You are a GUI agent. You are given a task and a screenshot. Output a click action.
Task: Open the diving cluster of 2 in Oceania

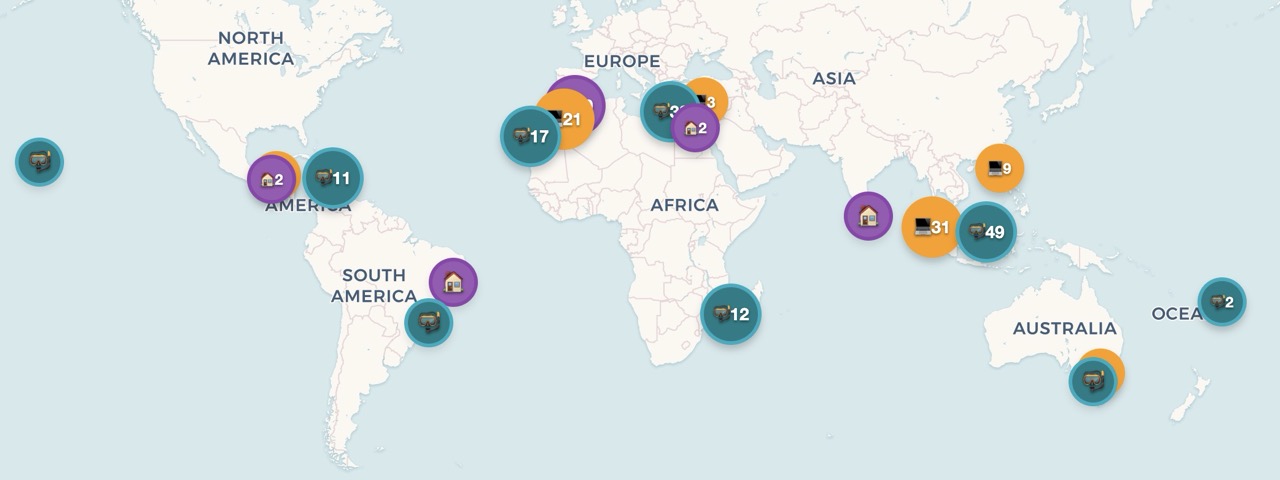click(1222, 302)
